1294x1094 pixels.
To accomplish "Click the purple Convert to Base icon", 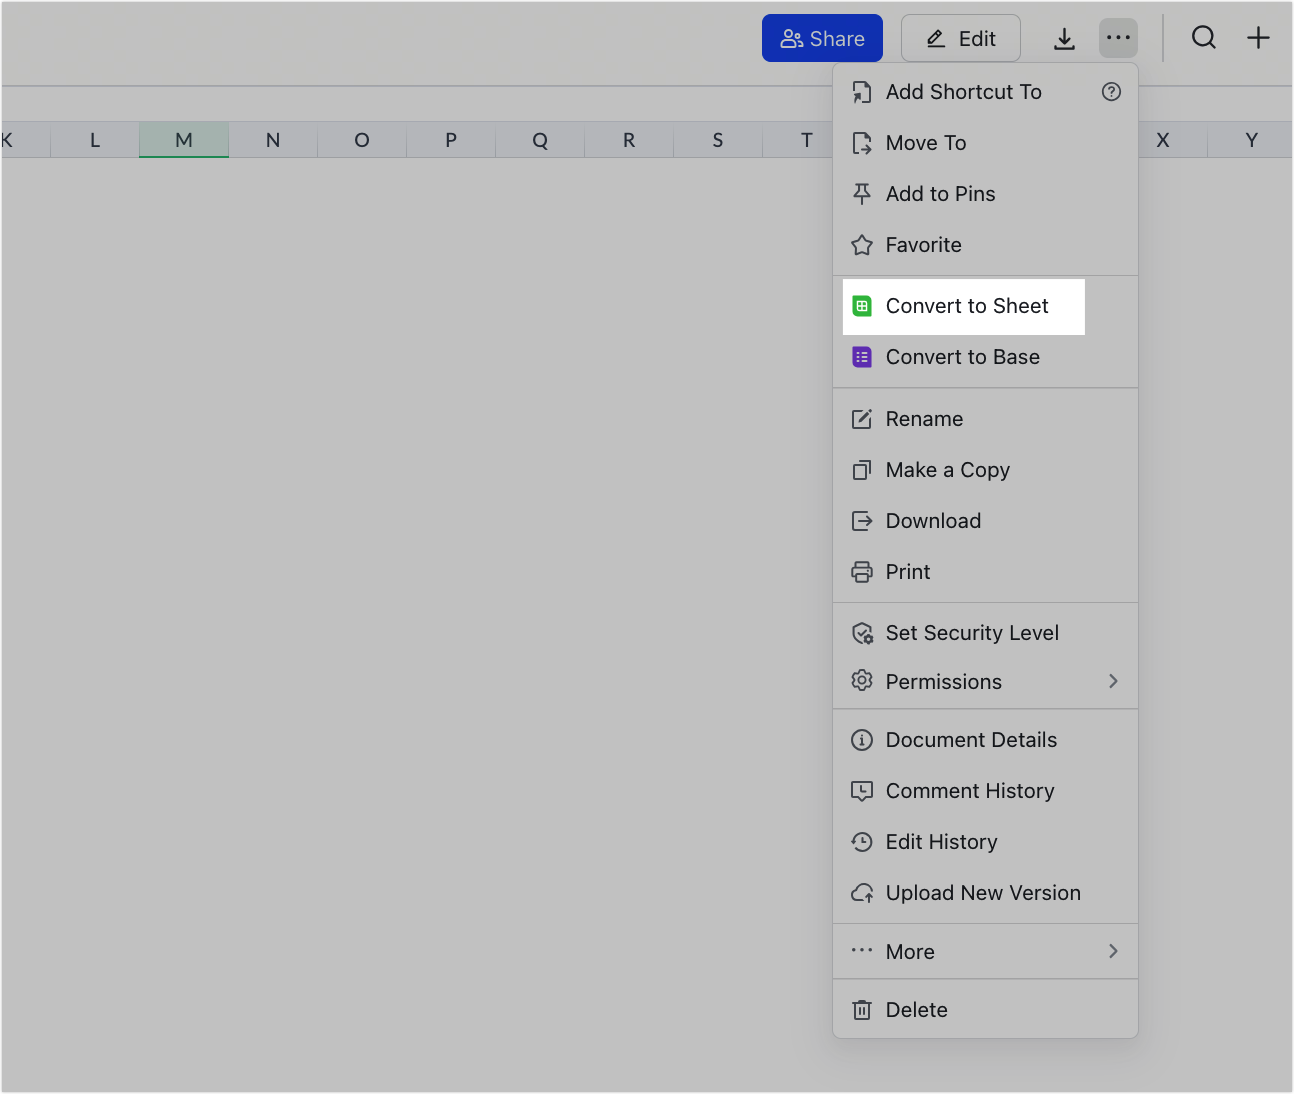I will click(862, 357).
